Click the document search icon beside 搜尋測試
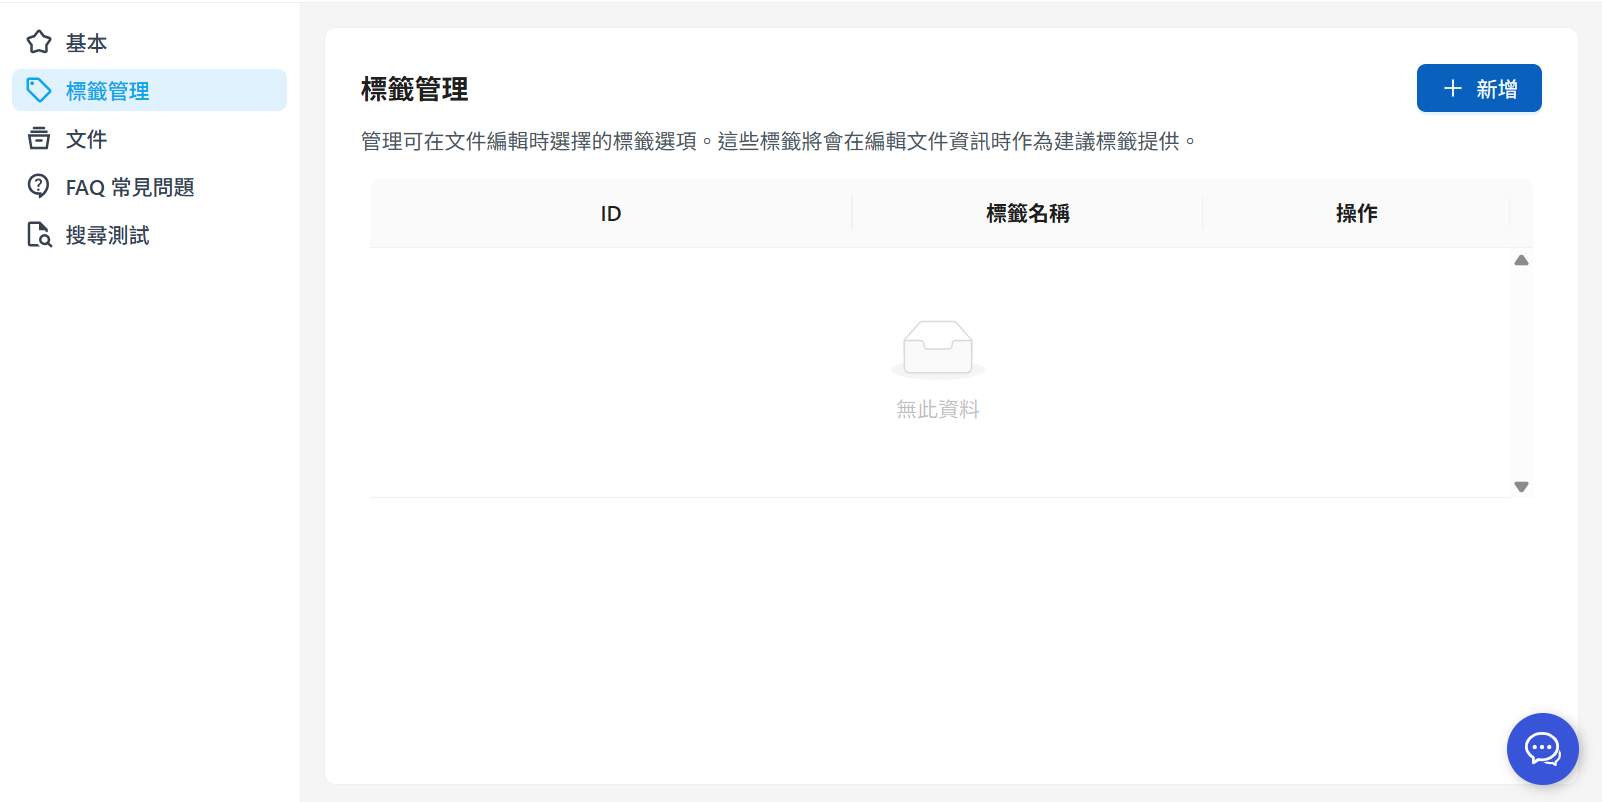The height and width of the screenshot is (802, 1602). 39,235
